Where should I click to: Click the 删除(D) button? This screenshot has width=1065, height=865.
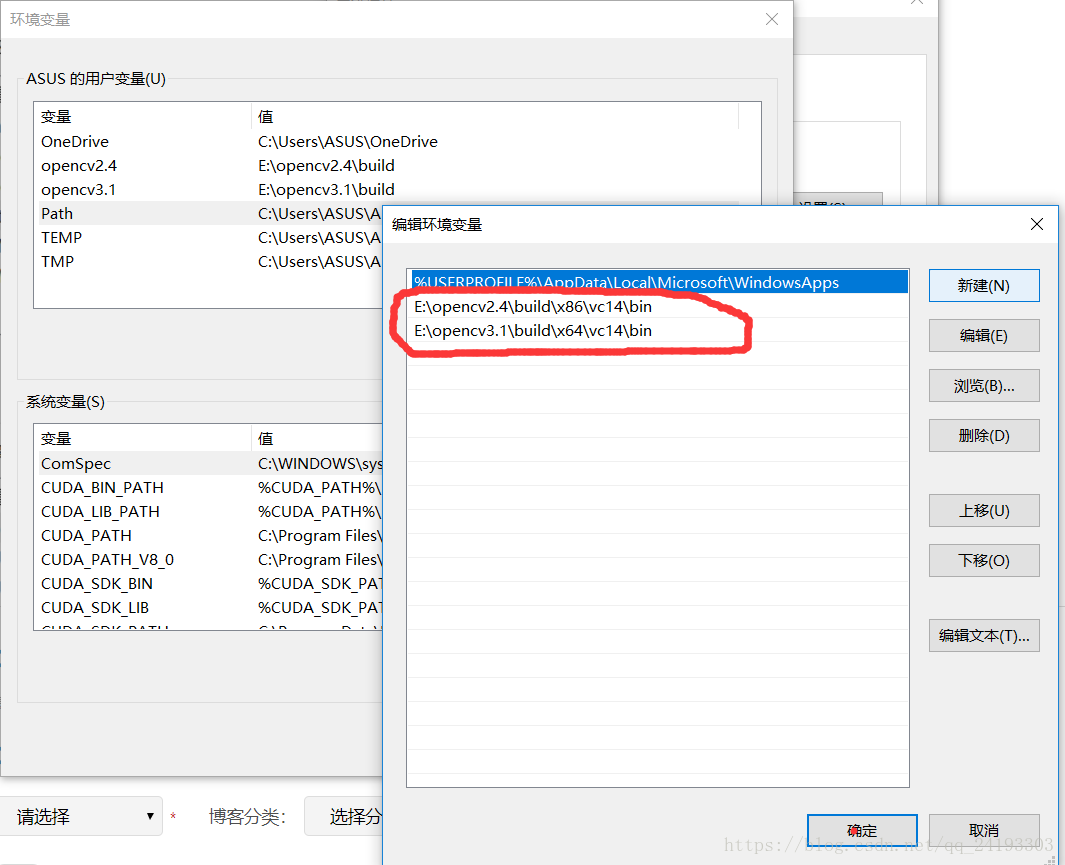point(983,435)
